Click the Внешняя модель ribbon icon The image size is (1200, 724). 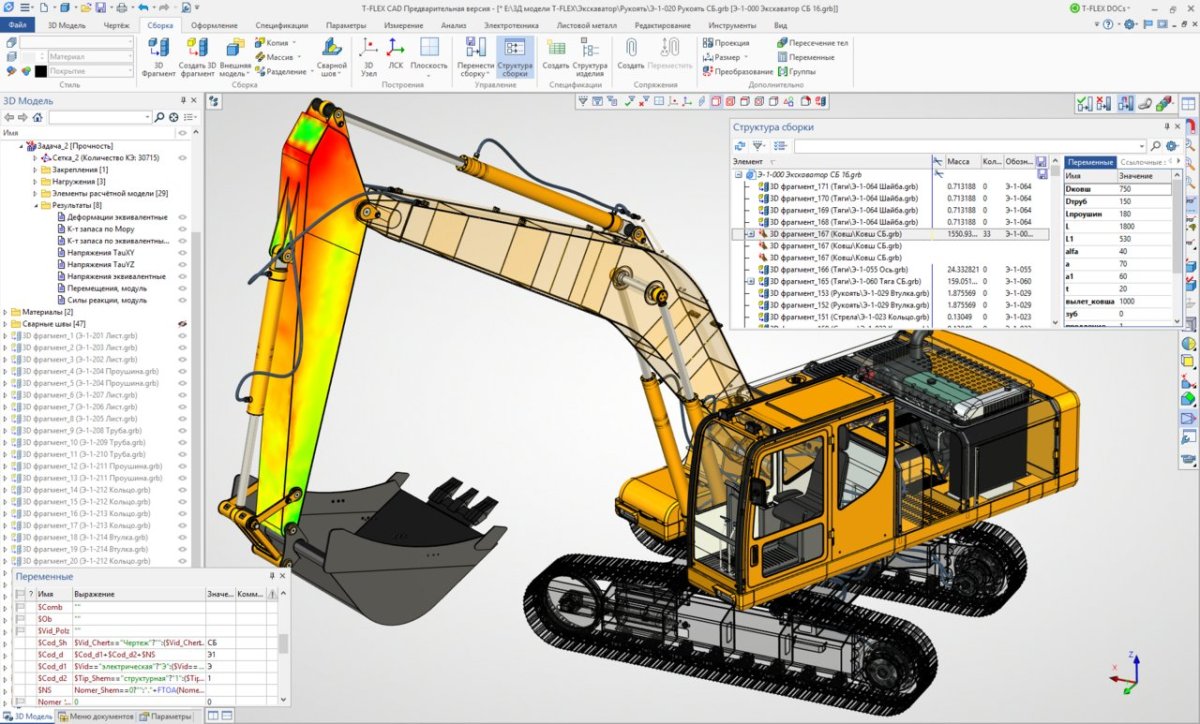234,46
